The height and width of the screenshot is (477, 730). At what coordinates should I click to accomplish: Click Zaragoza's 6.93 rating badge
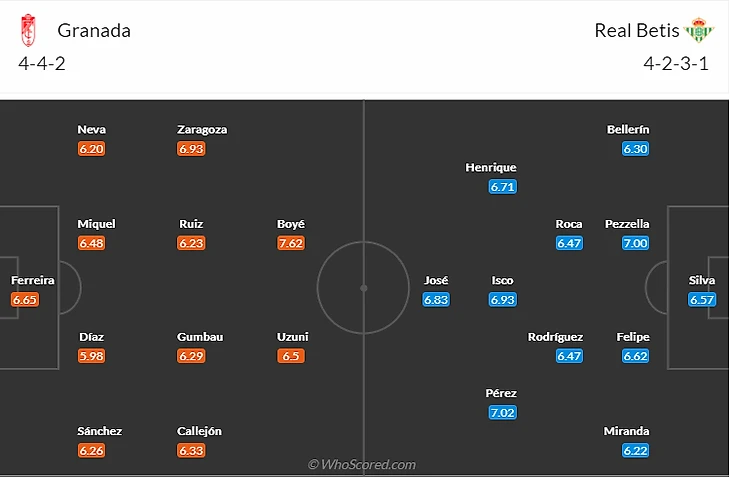[191, 148]
